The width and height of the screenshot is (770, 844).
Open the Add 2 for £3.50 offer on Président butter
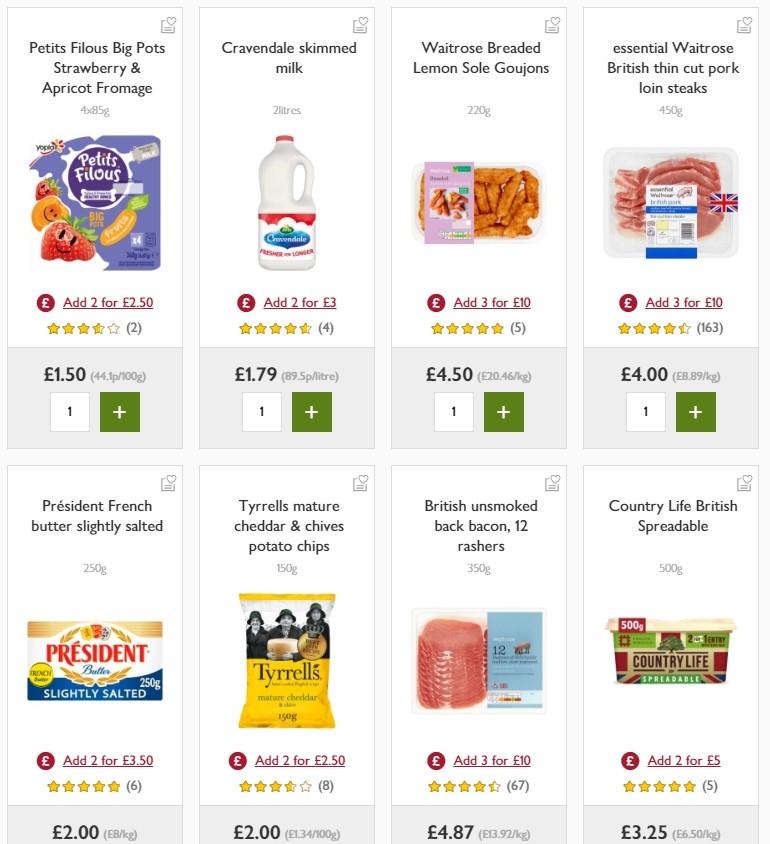tap(108, 760)
